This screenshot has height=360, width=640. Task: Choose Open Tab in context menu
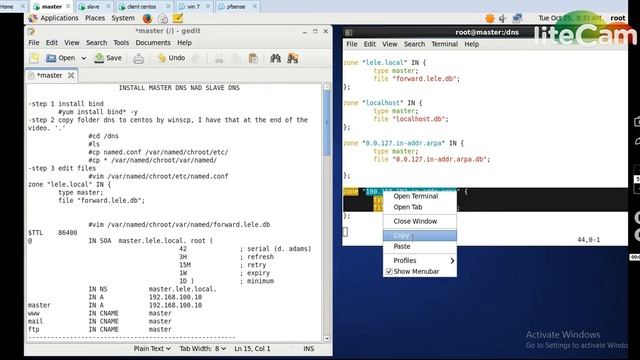pos(420,207)
